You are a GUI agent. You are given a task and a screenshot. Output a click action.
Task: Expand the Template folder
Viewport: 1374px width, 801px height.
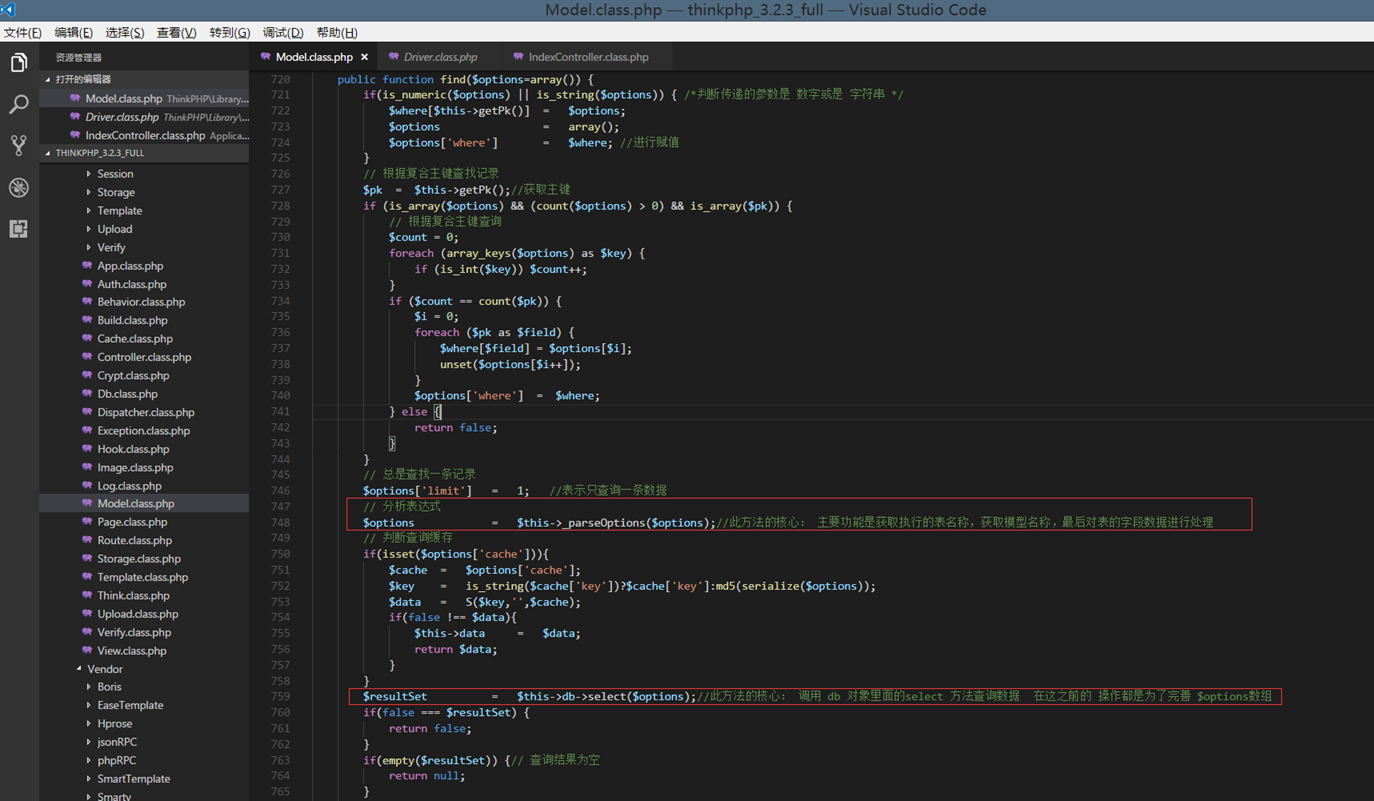(x=88, y=211)
